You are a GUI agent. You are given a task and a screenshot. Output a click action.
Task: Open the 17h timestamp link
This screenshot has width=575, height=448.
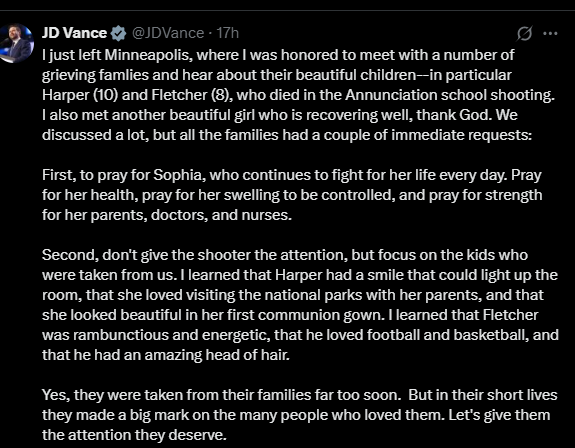[227, 33]
